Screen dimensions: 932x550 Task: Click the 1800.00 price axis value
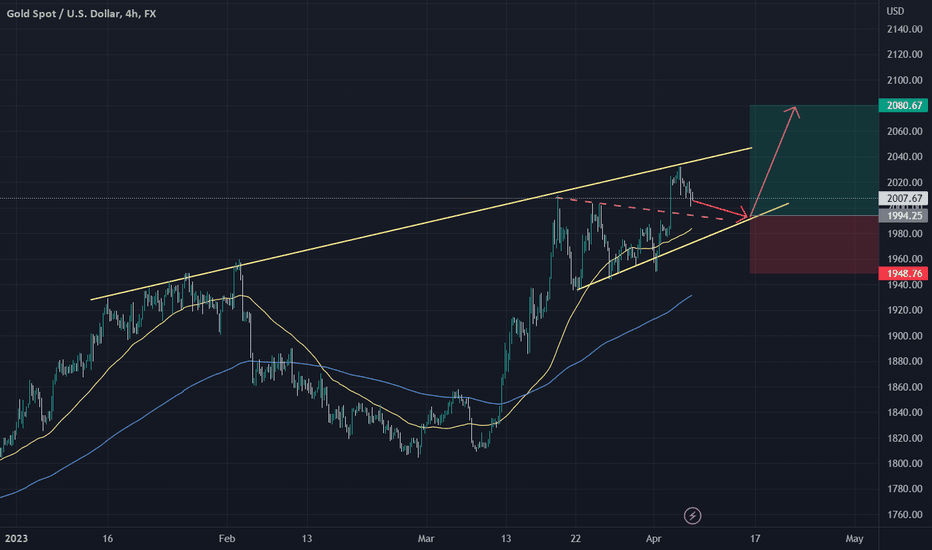[x=904, y=464]
